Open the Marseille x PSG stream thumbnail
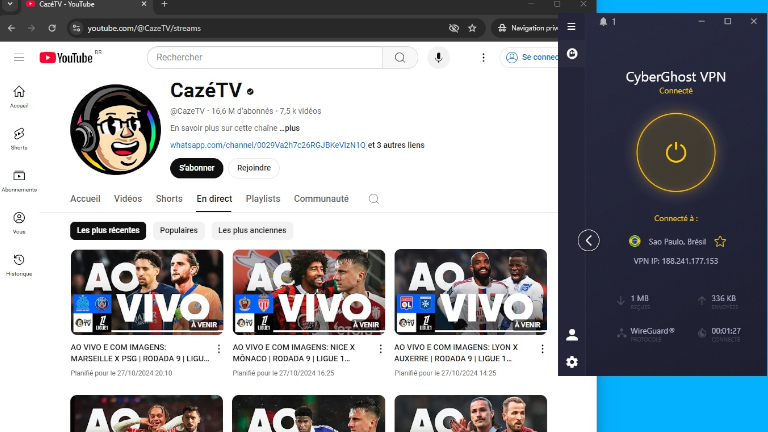Viewport: 768px width, 432px height. (x=147, y=292)
